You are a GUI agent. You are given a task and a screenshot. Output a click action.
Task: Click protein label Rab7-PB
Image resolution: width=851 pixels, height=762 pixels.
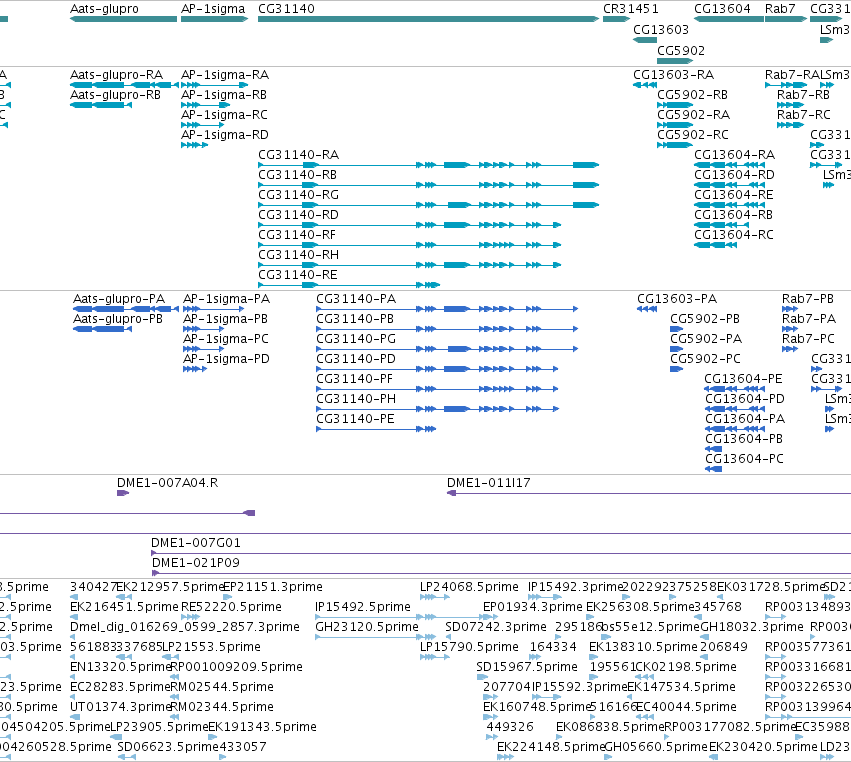tap(808, 299)
